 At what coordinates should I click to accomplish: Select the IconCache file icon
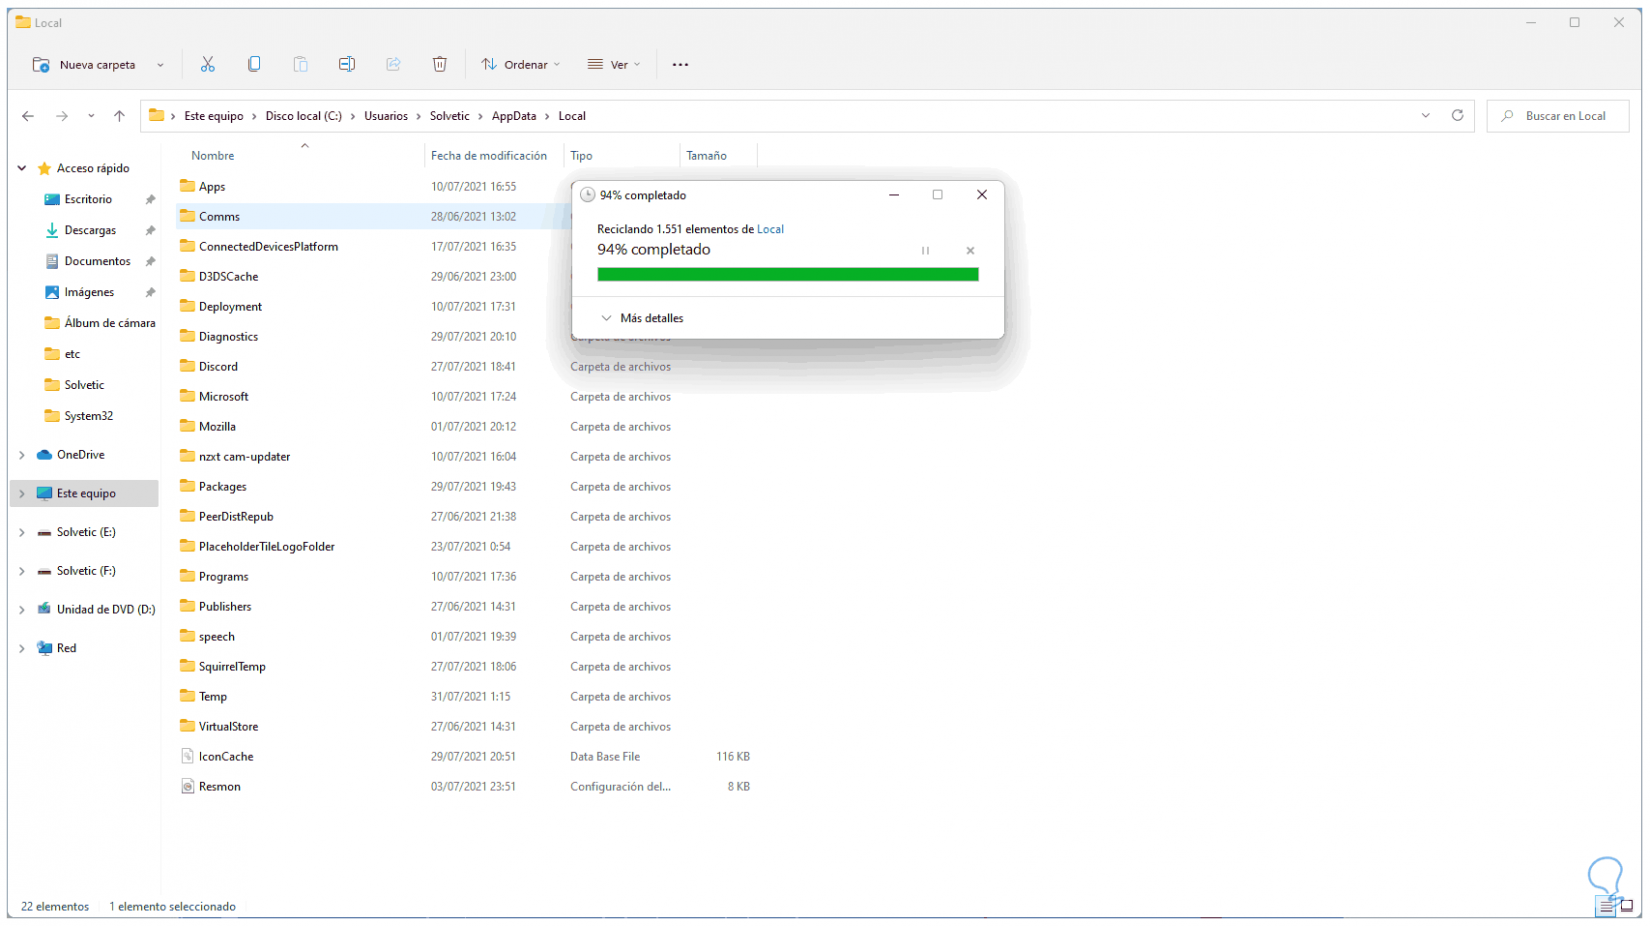187,756
